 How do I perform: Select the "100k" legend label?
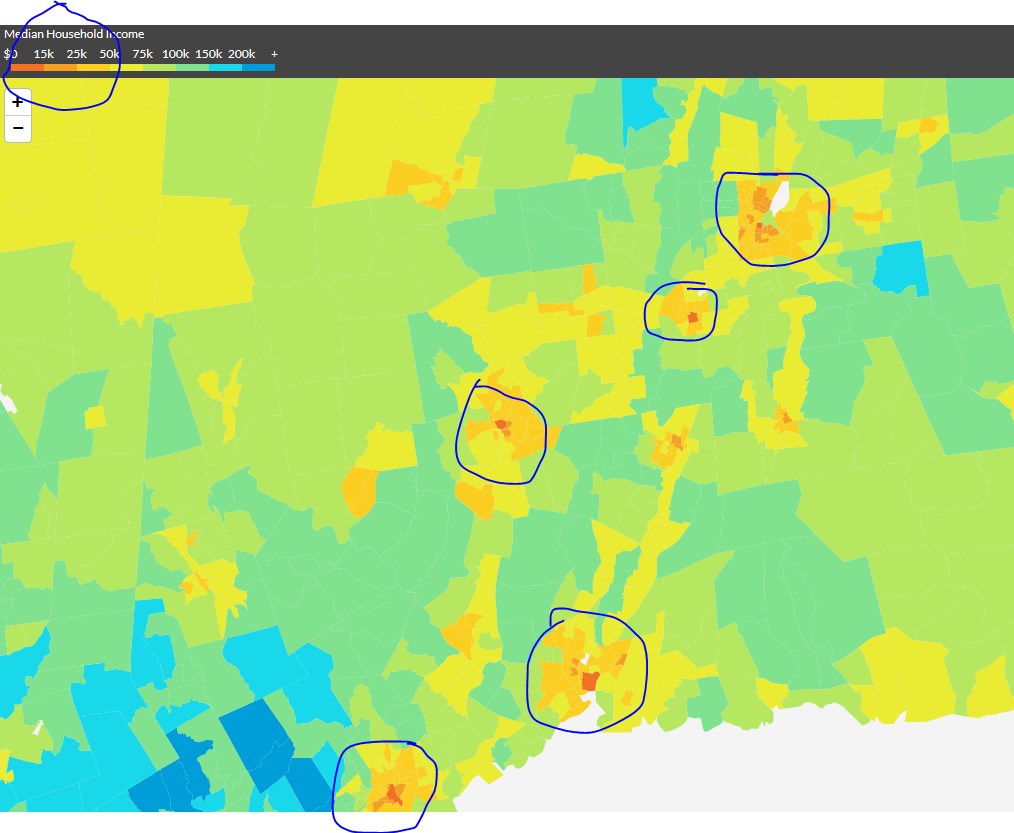tap(176, 53)
